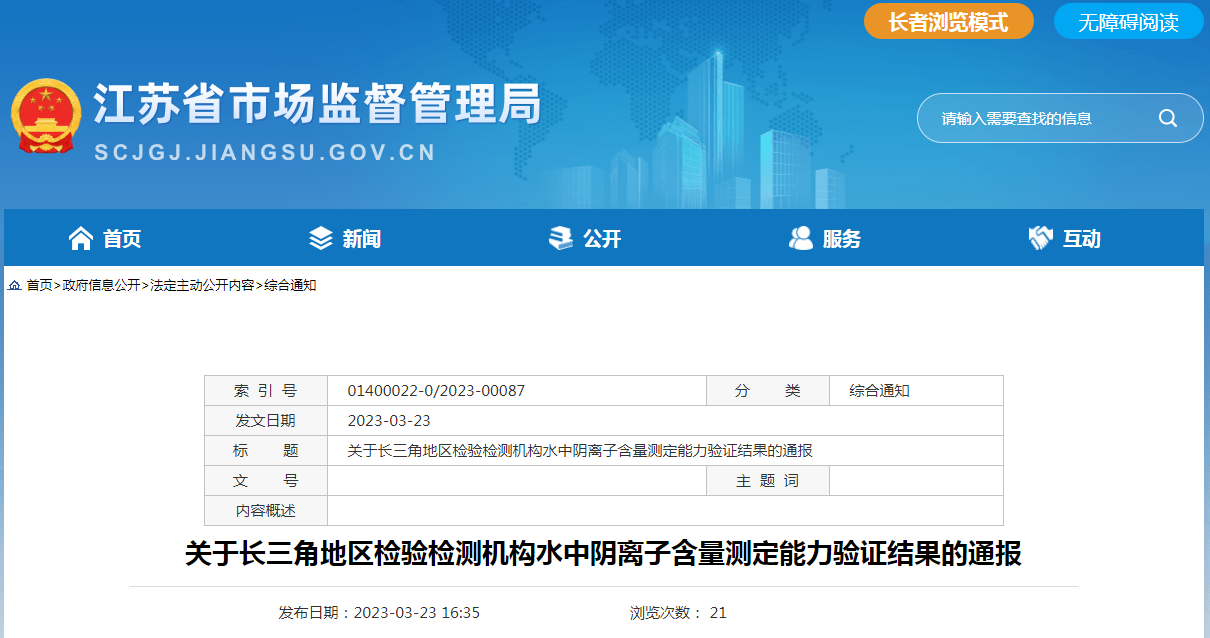This screenshot has width=1210, height=638.
Task: Select index number 01400022-0/2023-00087
Action: click(x=436, y=391)
